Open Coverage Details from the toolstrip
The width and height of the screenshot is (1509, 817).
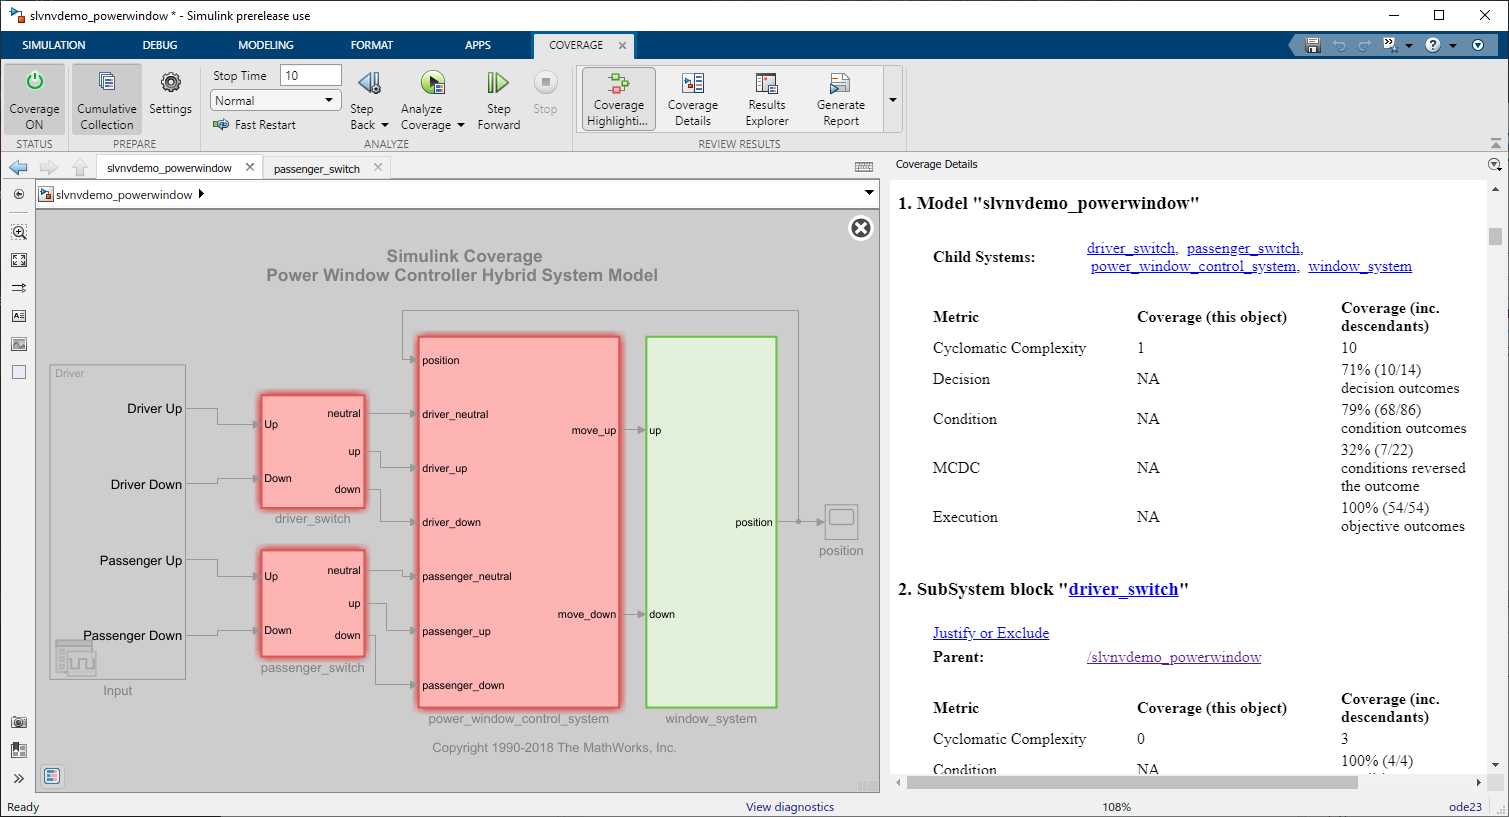pyautogui.click(x=692, y=99)
